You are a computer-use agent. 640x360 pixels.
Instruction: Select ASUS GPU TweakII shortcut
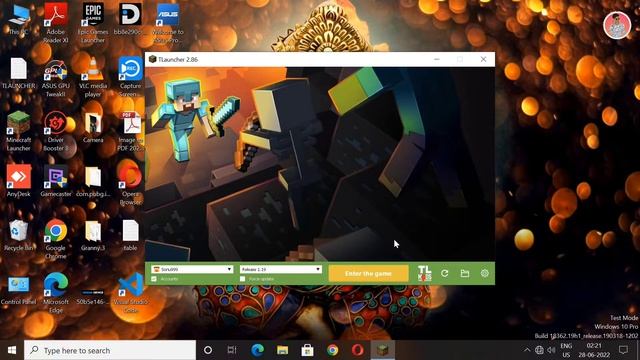[56, 78]
